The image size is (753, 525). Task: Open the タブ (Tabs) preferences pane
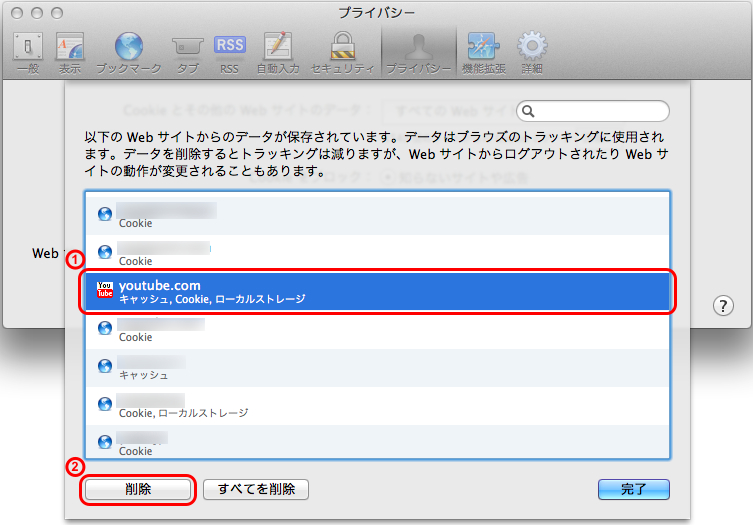click(187, 53)
